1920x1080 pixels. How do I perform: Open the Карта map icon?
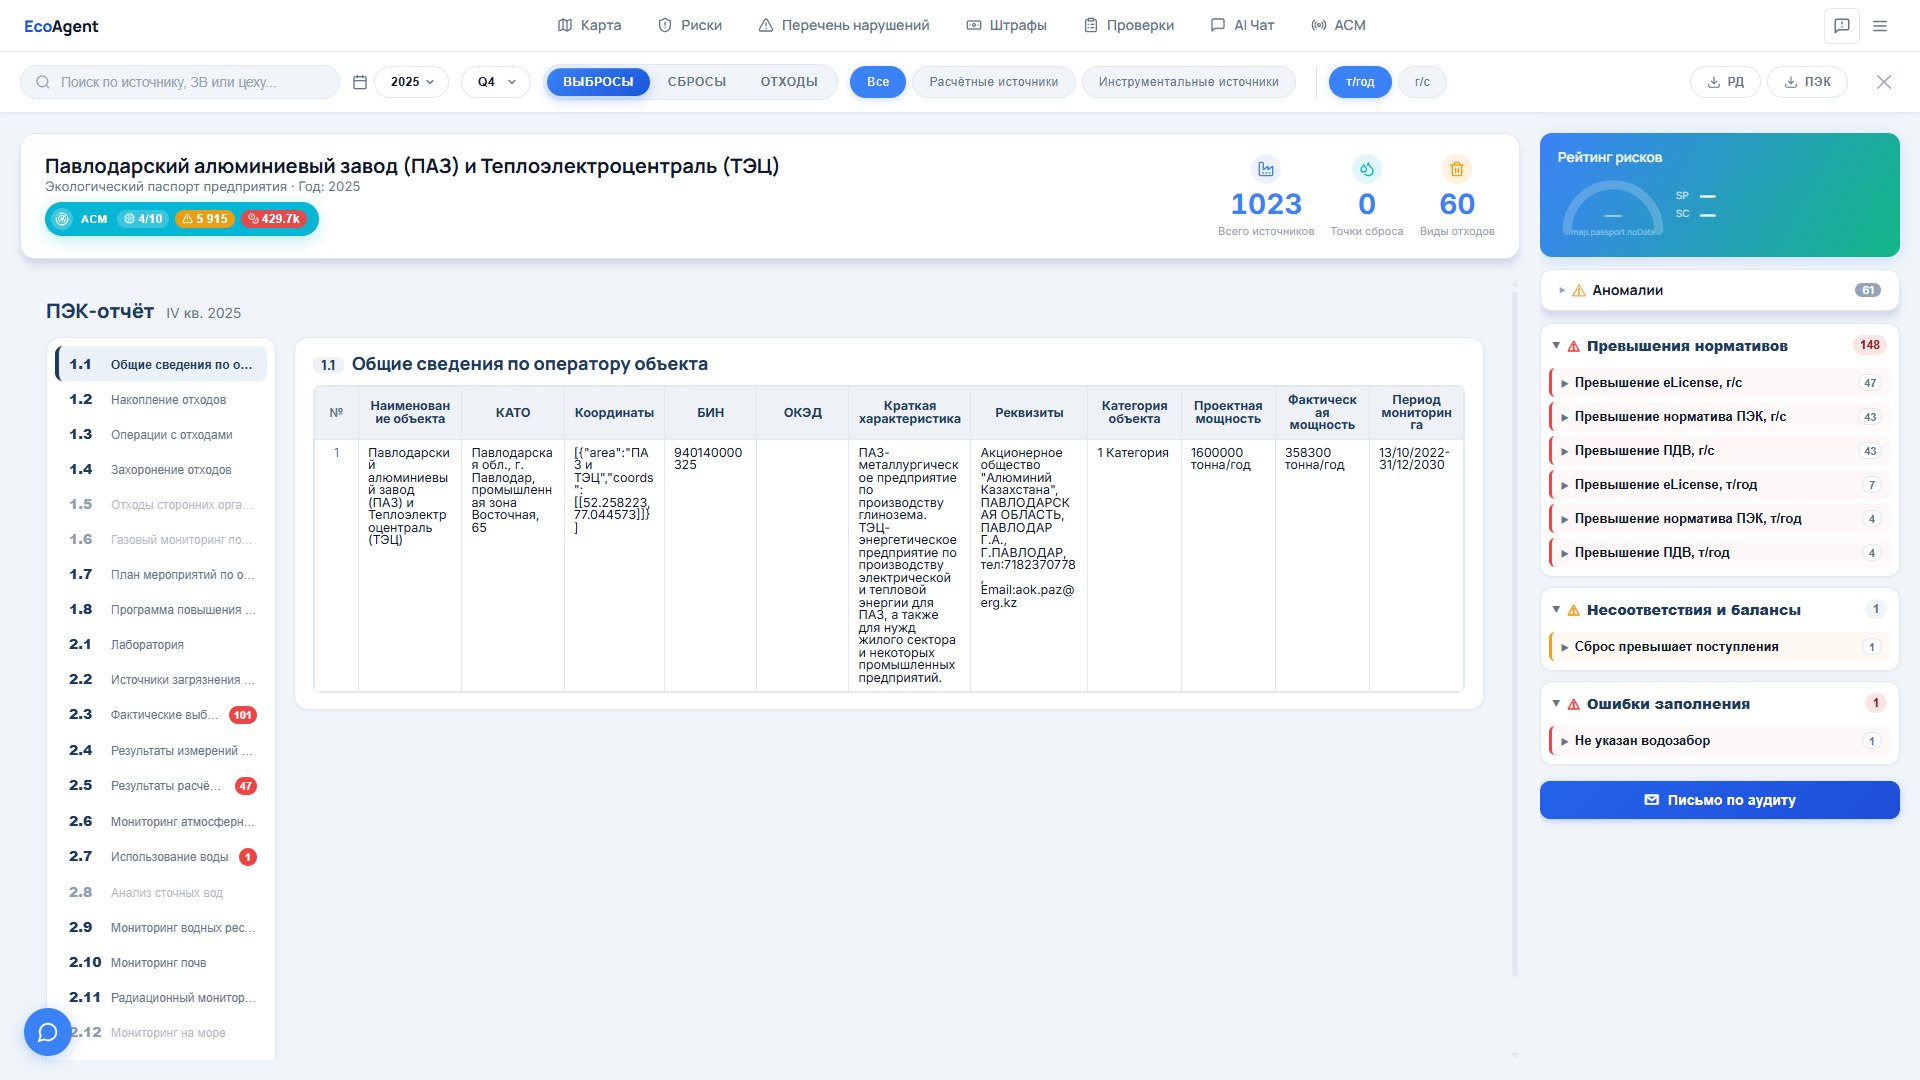pos(565,25)
